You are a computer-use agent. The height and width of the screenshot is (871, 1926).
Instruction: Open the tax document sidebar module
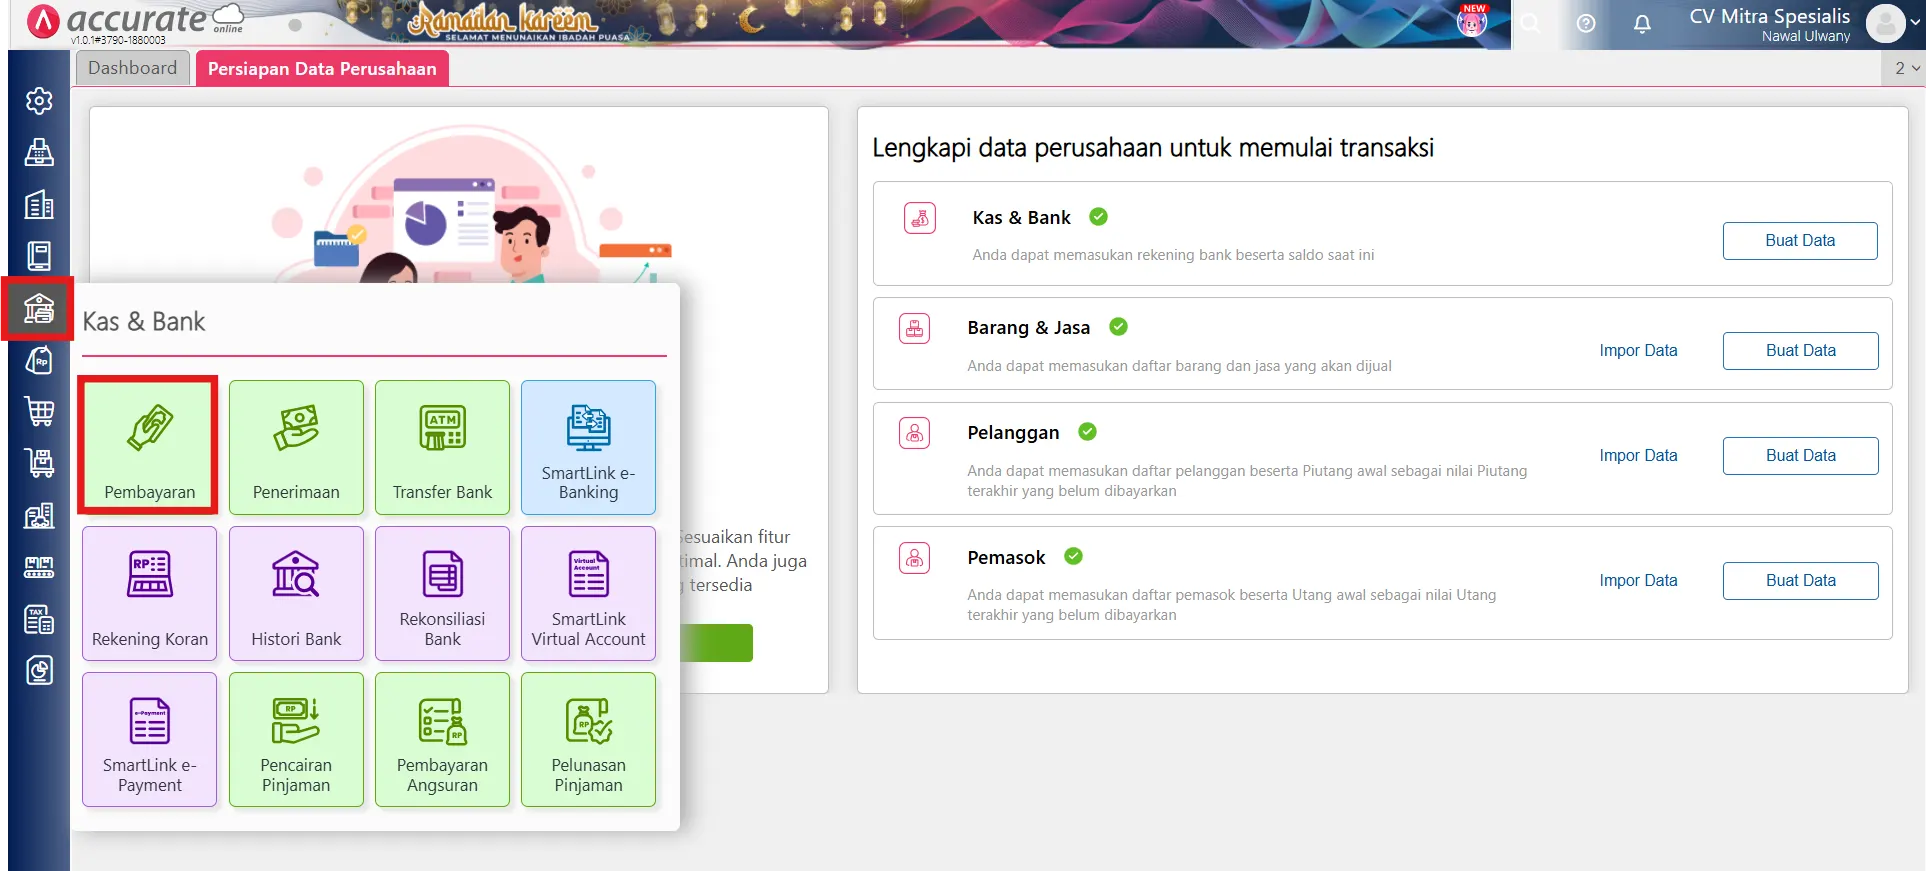[39, 619]
